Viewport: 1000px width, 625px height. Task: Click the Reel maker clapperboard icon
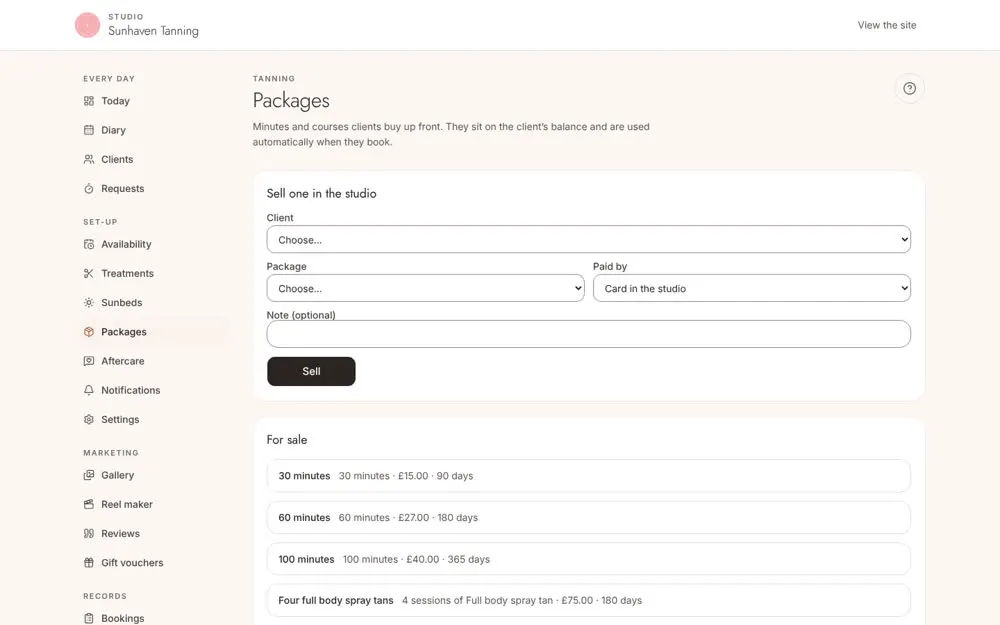pos(89,504)
